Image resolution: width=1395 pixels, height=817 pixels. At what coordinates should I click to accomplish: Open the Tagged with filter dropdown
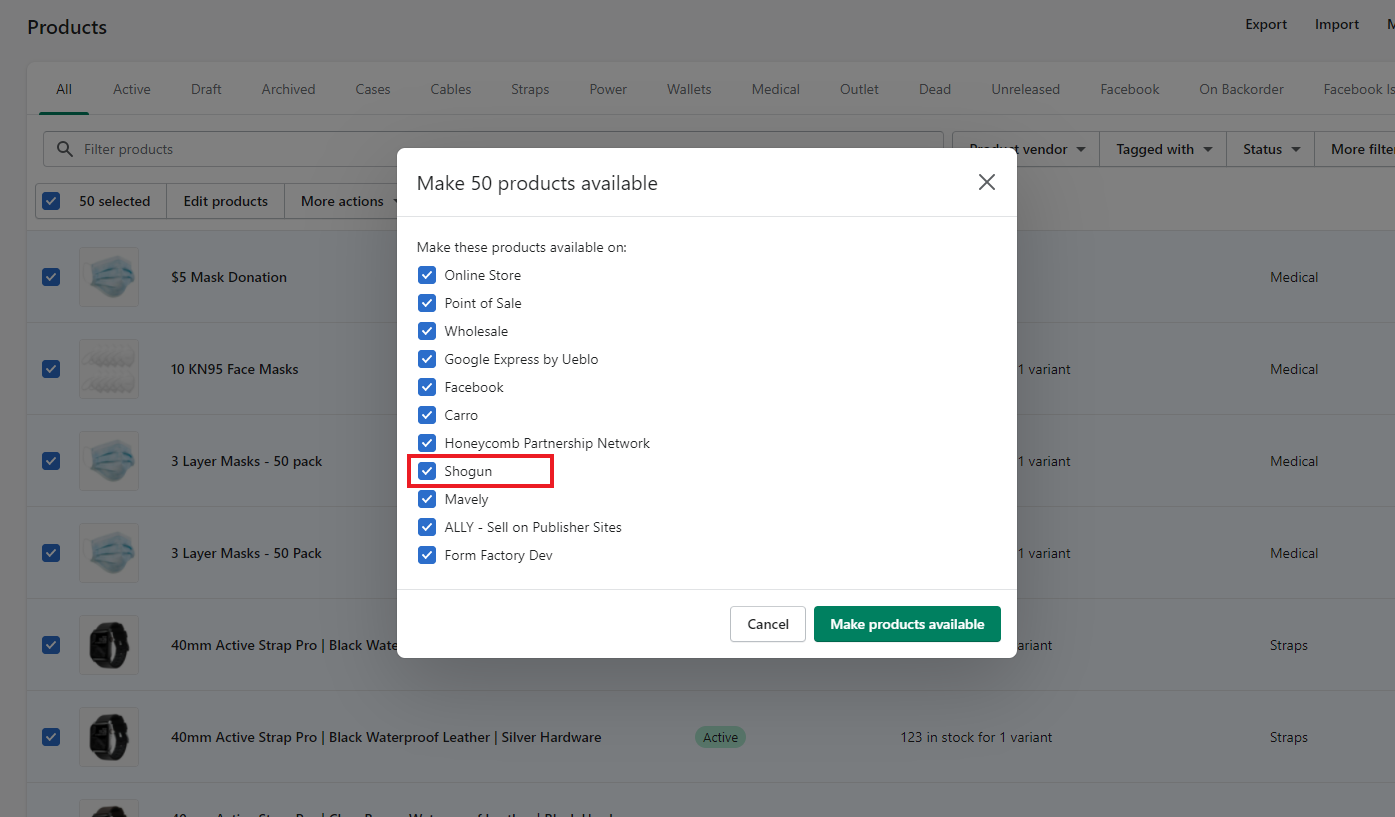(1164, 149)
